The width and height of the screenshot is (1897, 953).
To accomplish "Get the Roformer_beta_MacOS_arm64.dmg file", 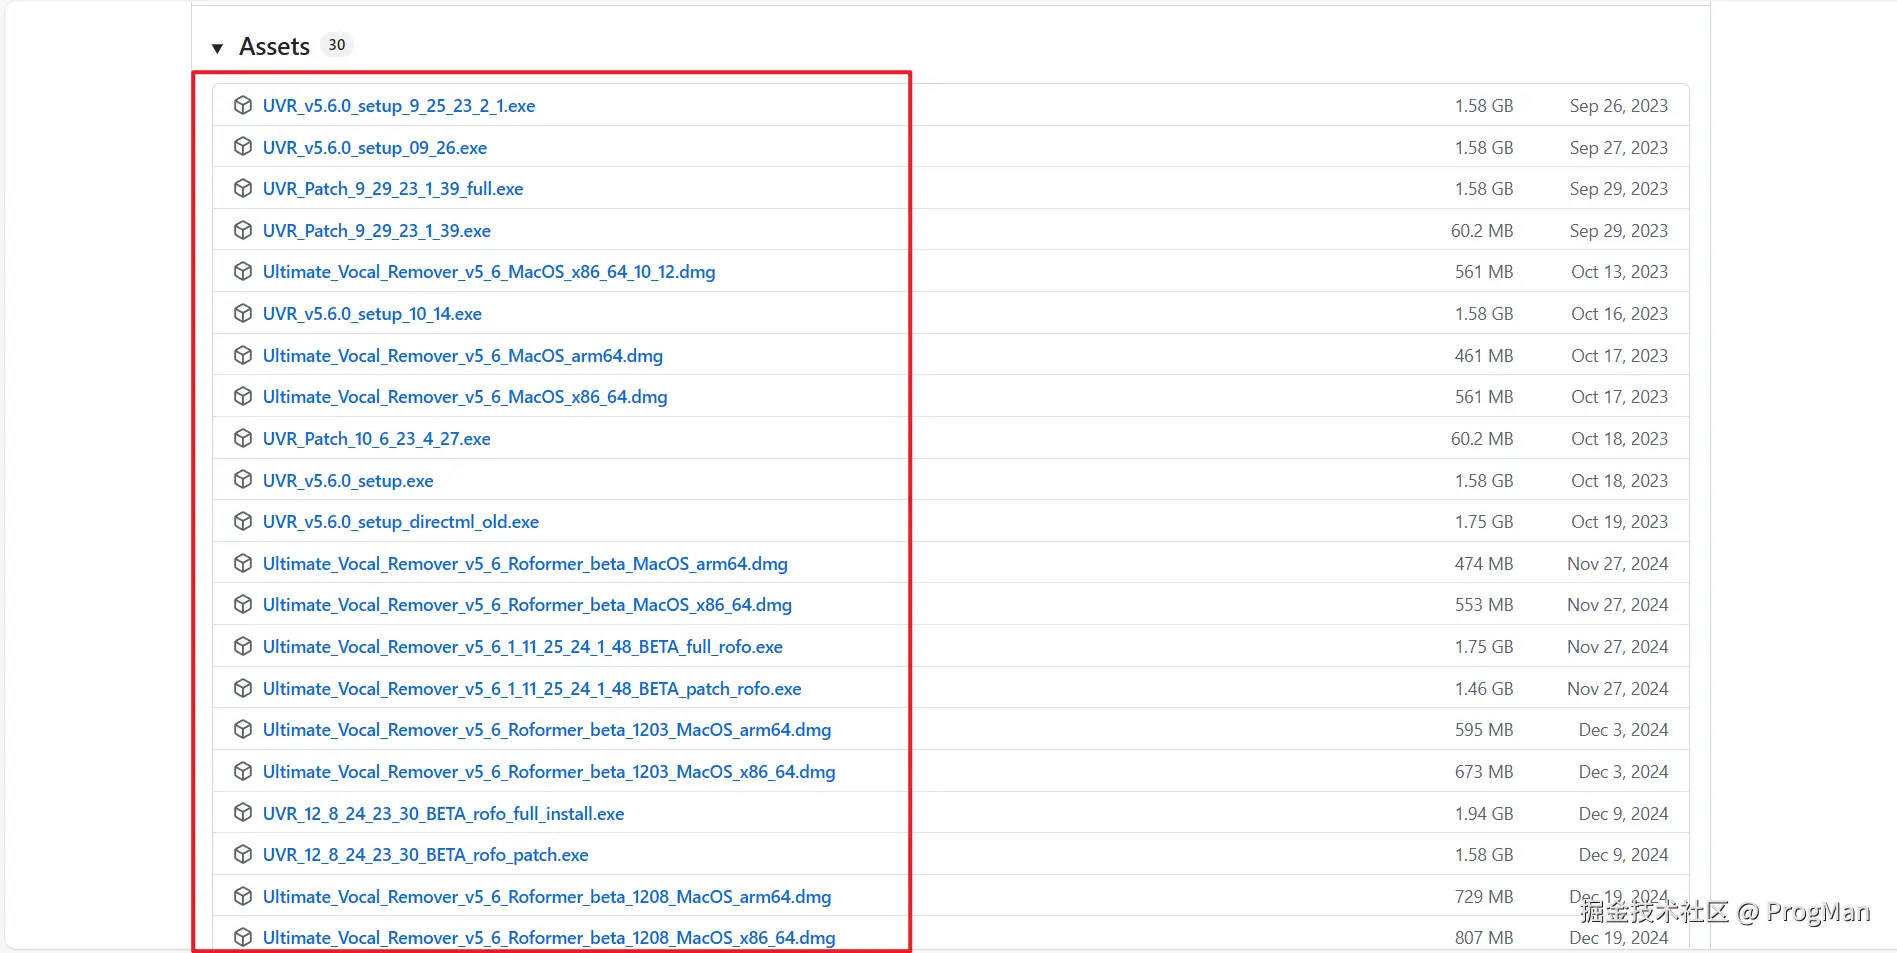I will click(x=525, y=564).
